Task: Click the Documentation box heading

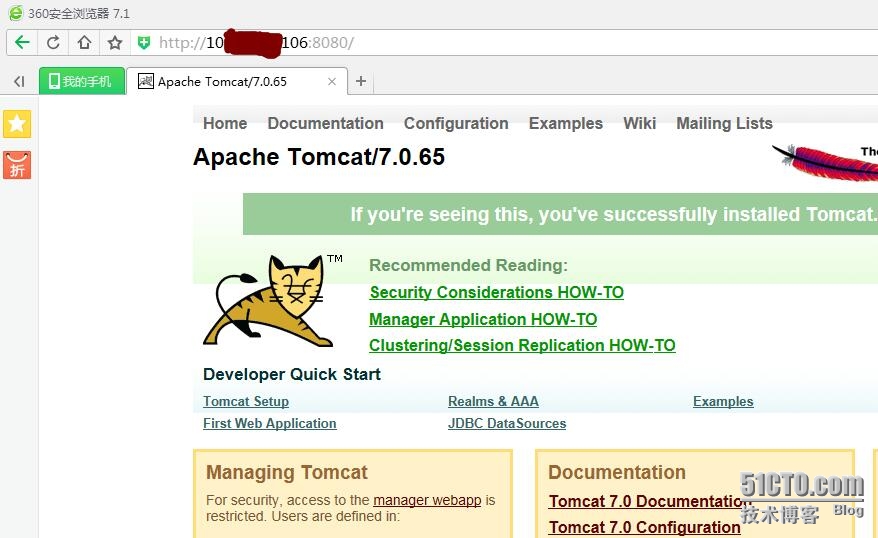Action: [617, 472]
